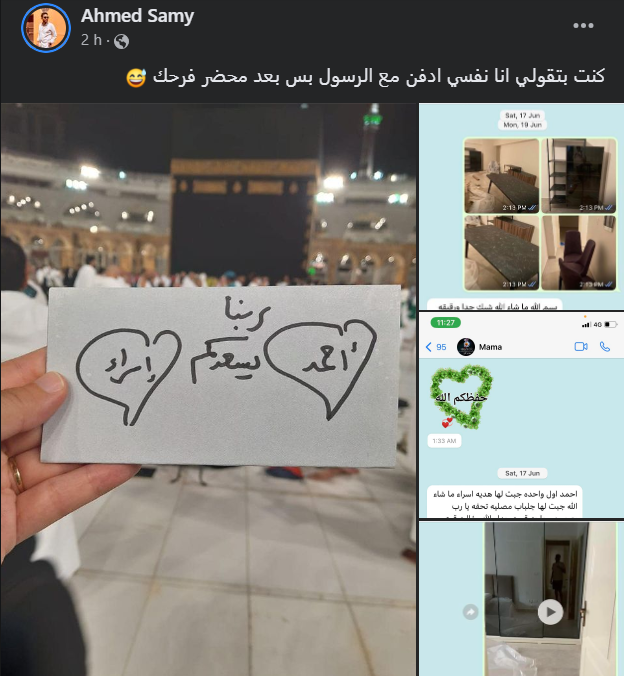
Task: Click the Ahmed Samy name link
Action: click(137, 16)
